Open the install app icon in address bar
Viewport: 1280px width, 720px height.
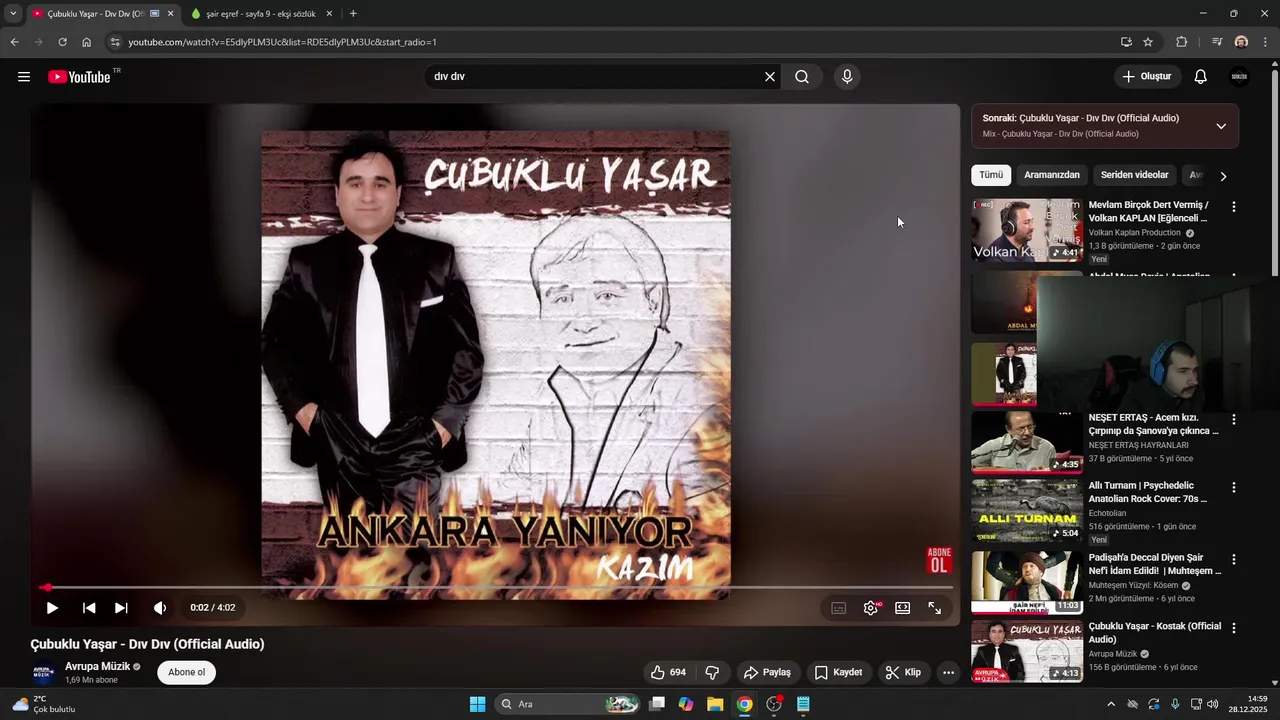tap(1126, 42)
